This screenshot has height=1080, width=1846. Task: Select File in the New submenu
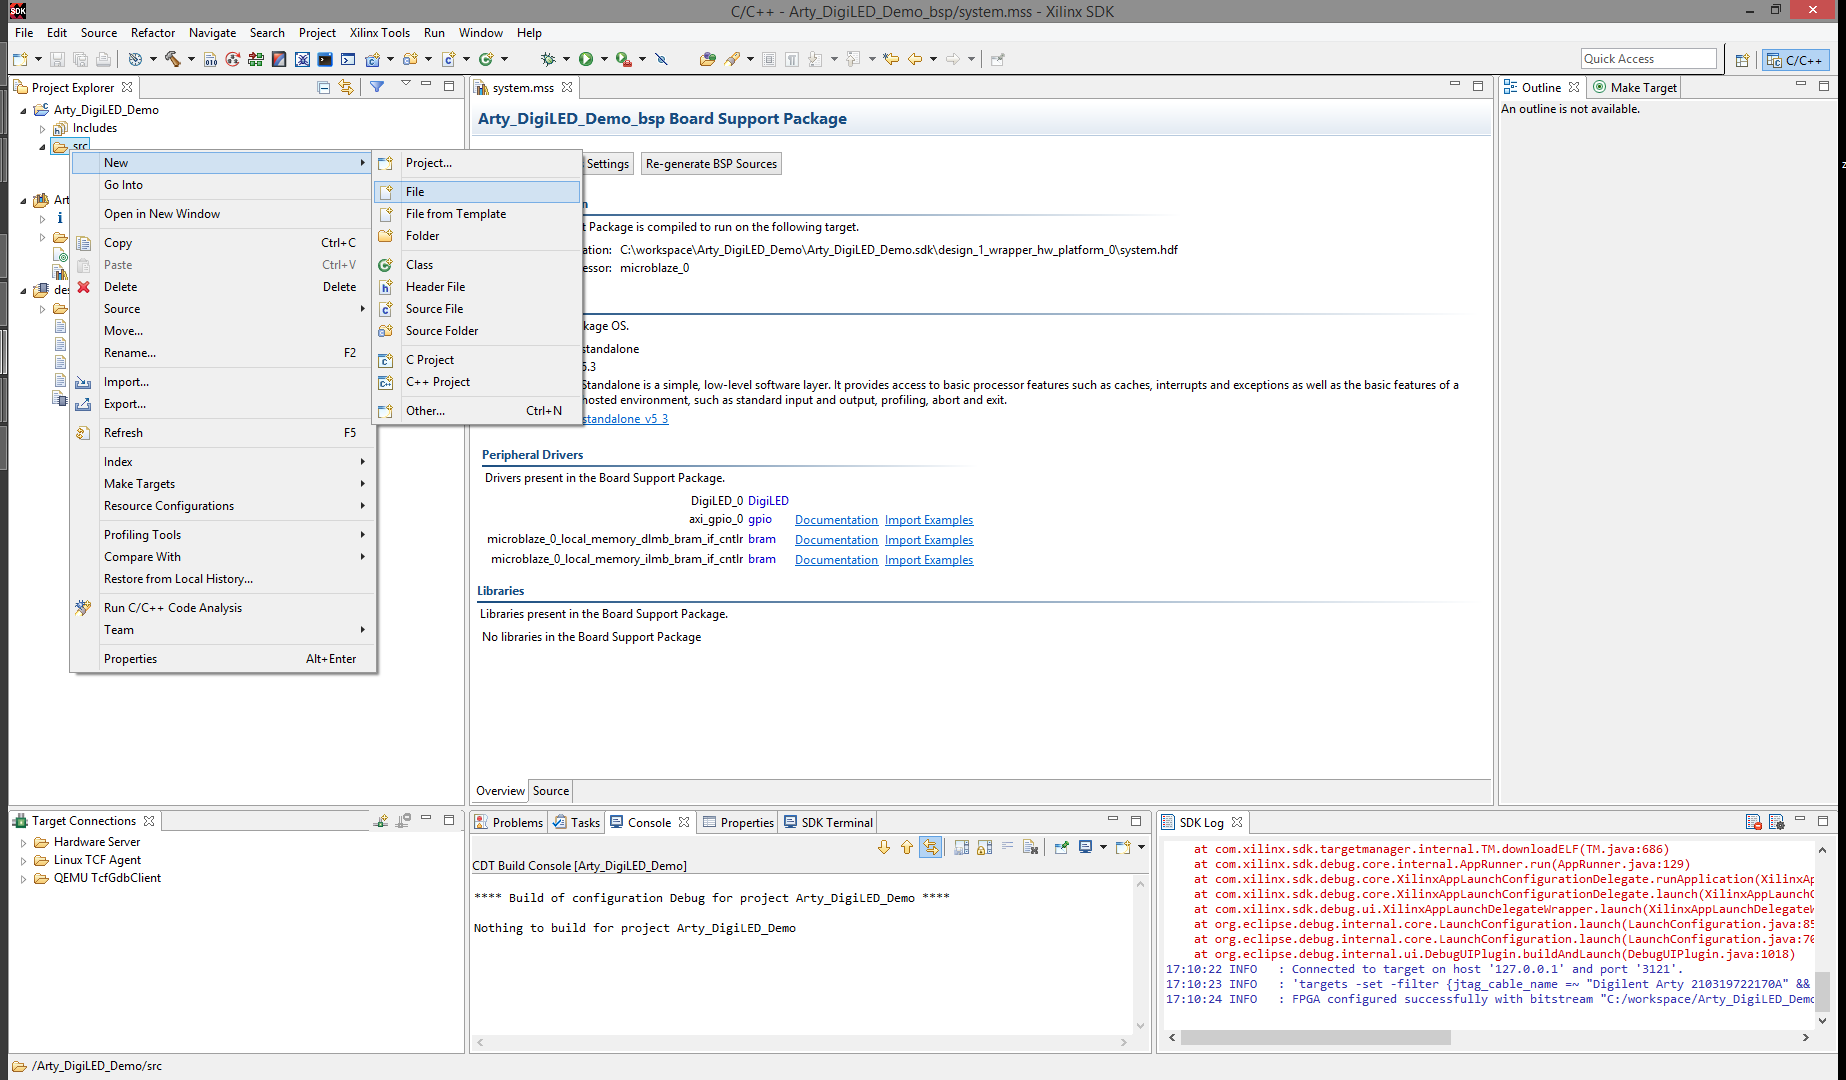[477, 191]
